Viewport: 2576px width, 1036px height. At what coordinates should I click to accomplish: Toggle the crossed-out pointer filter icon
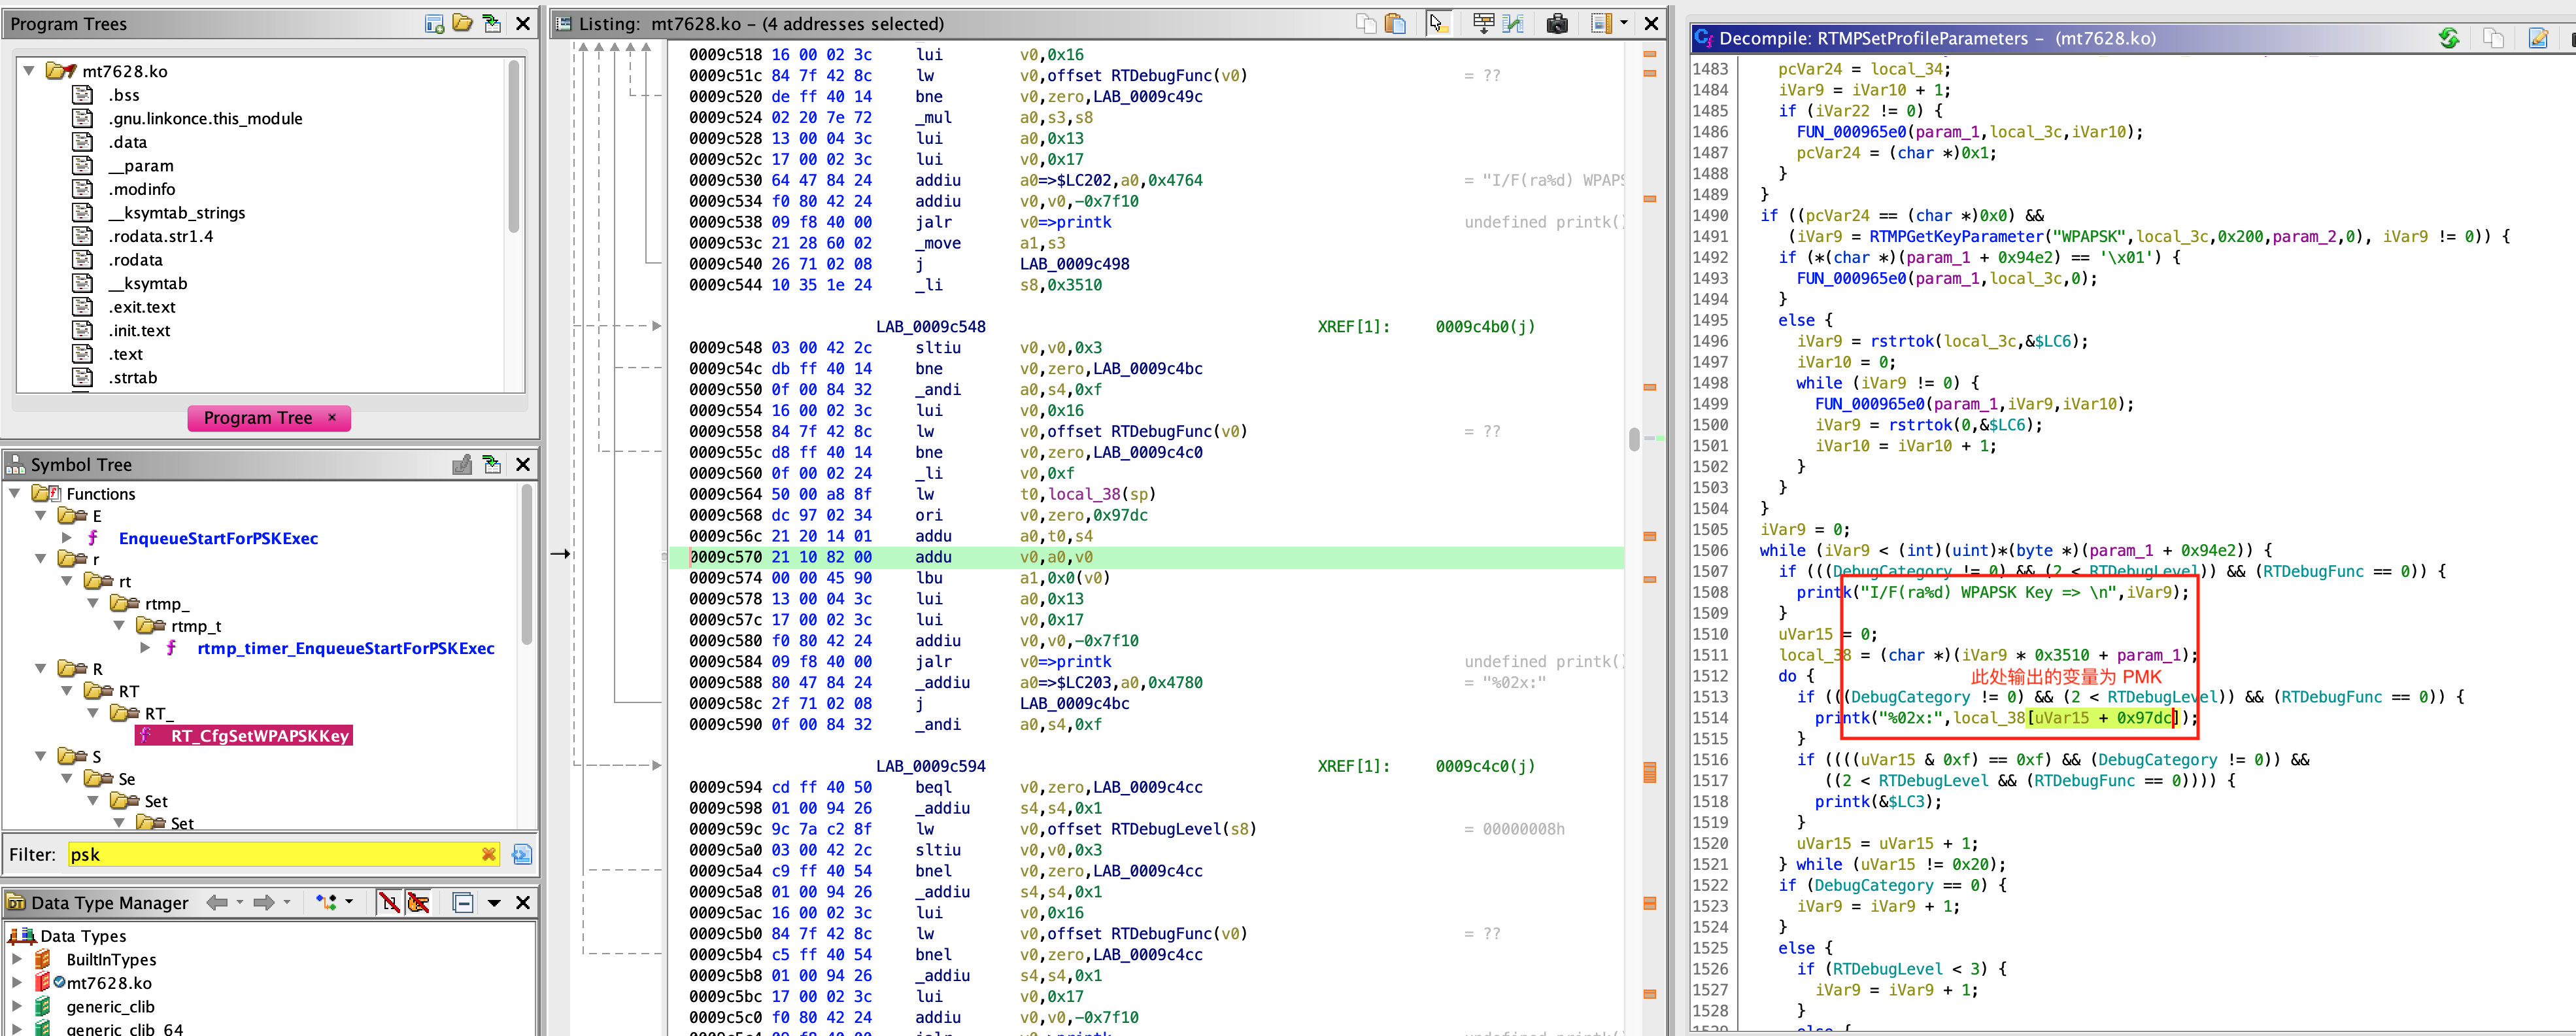418,902
